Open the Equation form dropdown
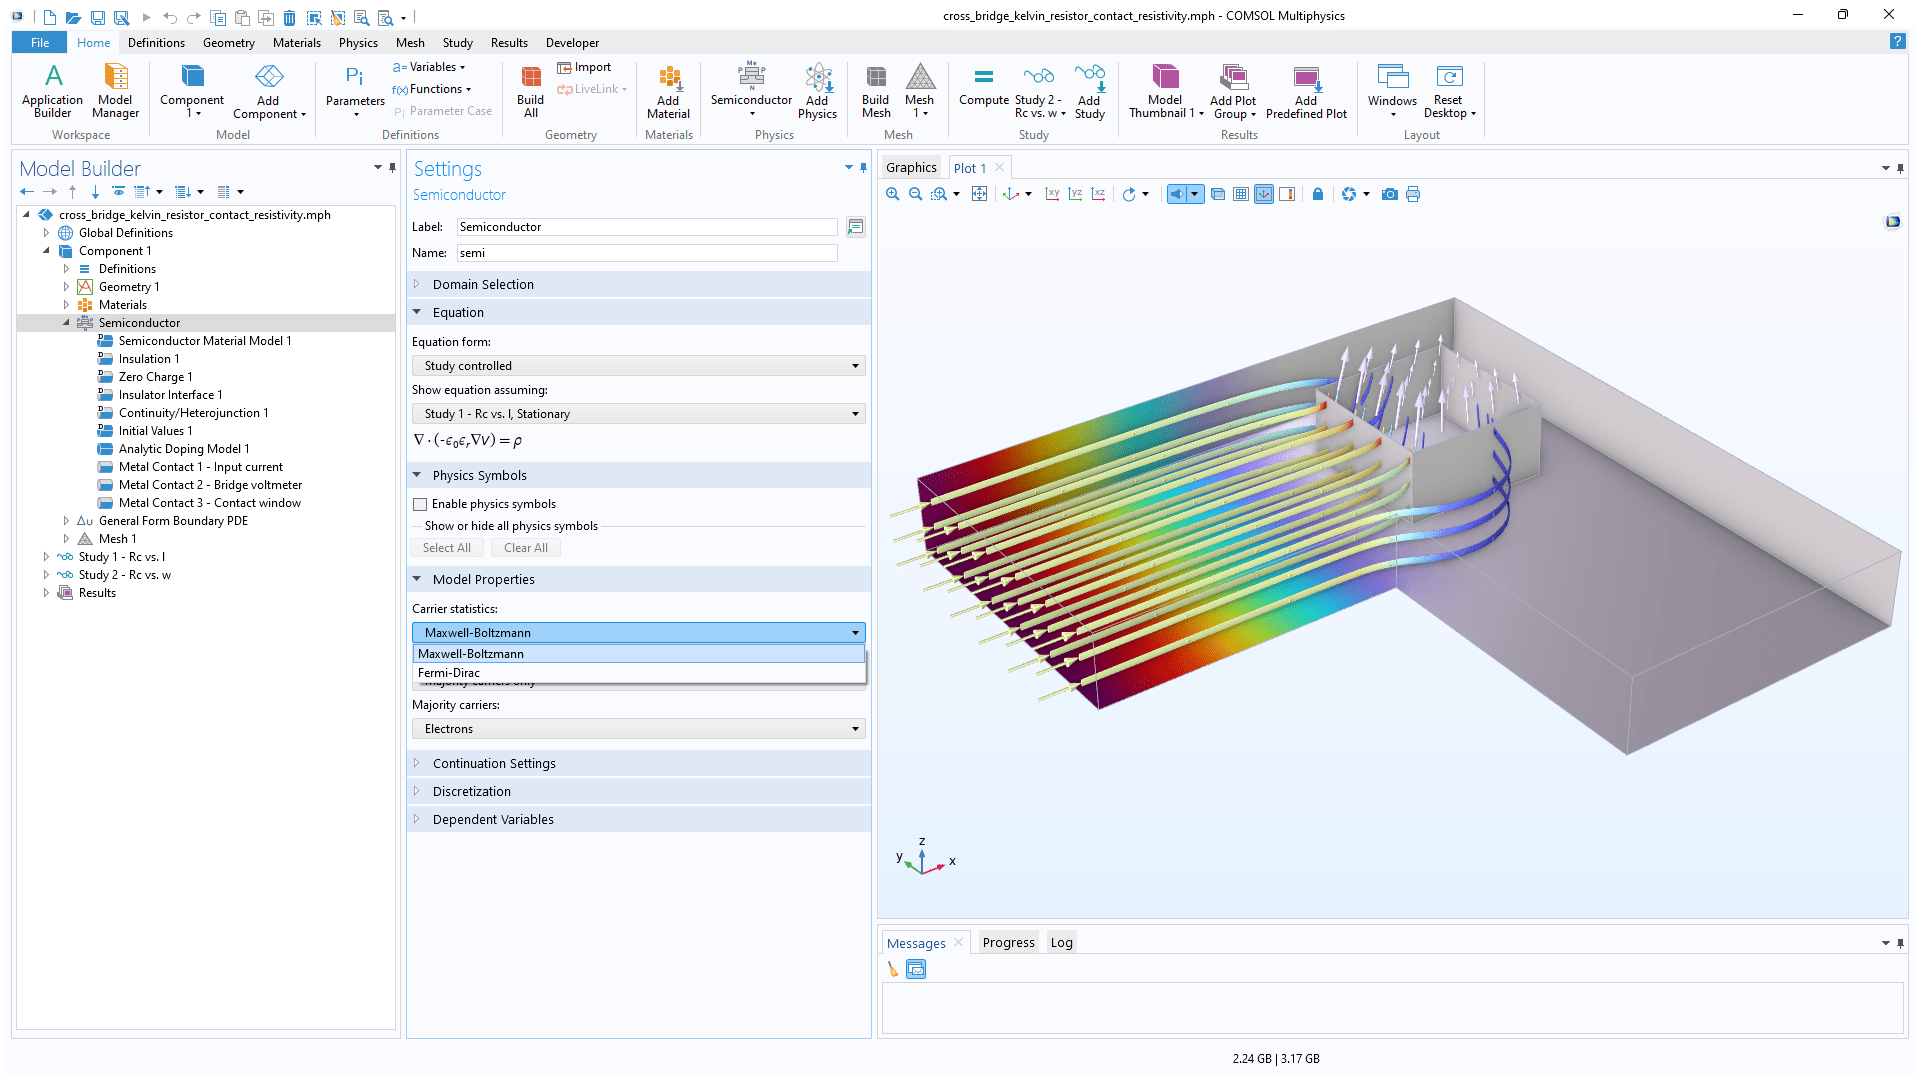The height and width of the screenshot is (1077, 1920). tap(639, 366)
